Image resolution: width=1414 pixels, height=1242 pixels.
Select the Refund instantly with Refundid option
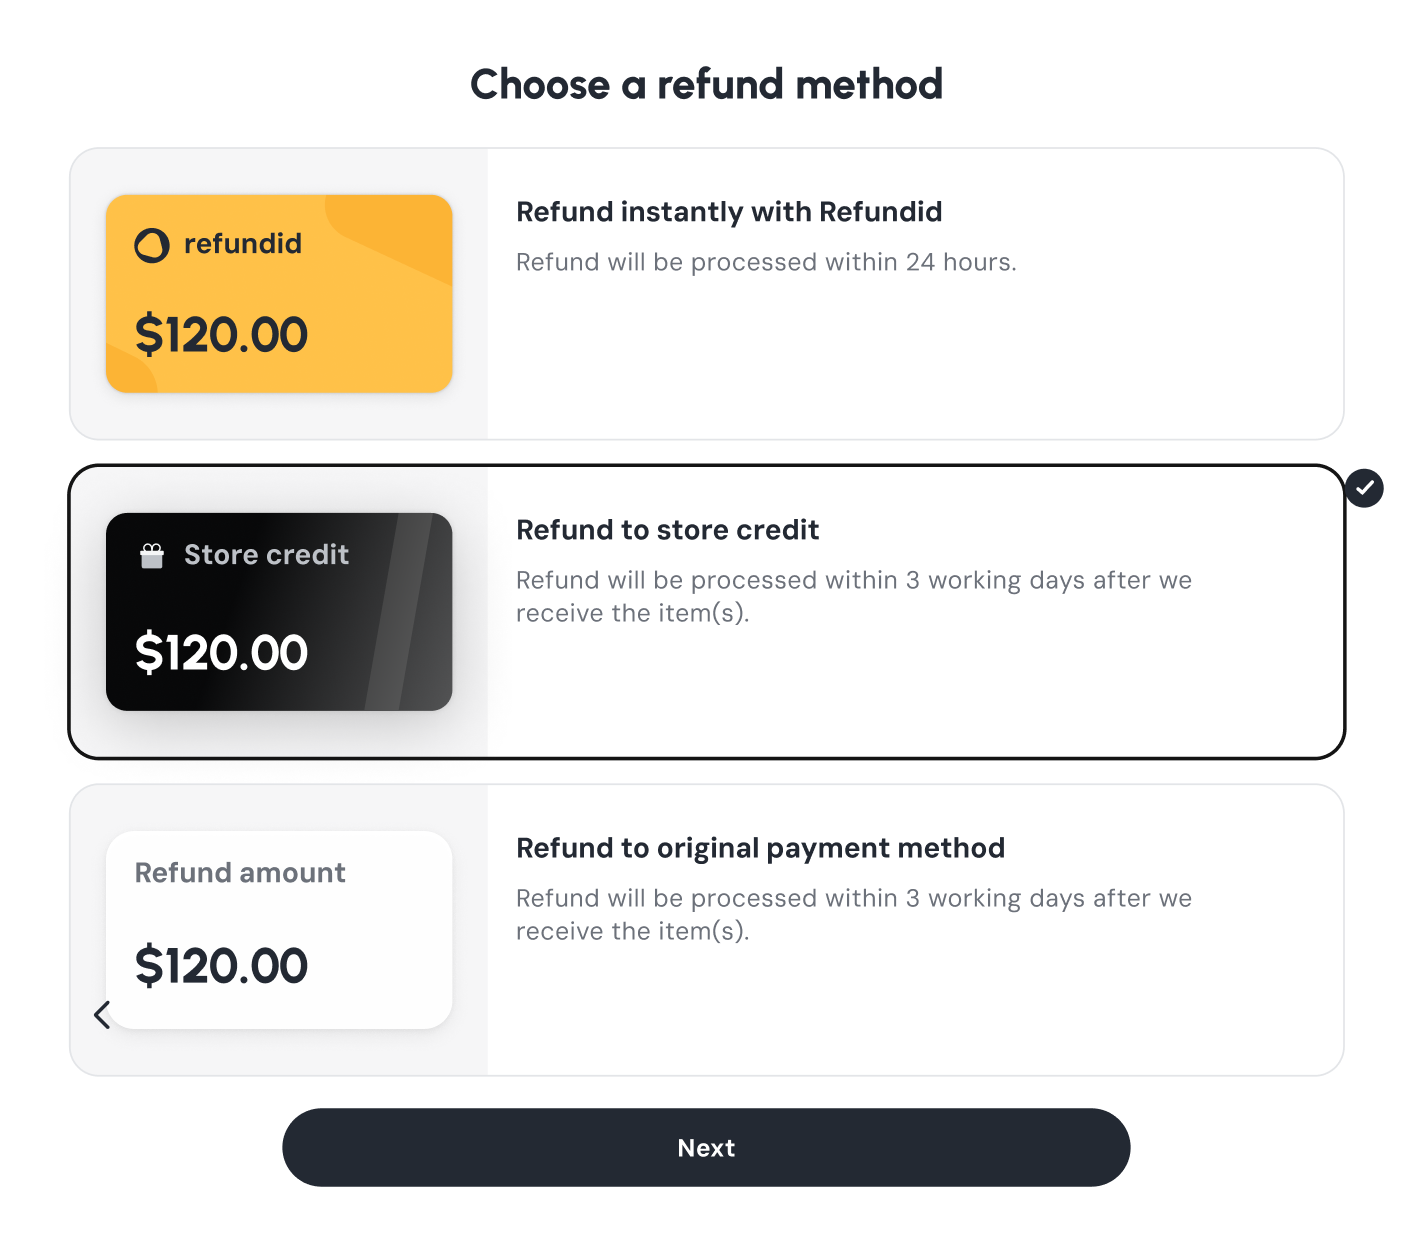point(707,293)
